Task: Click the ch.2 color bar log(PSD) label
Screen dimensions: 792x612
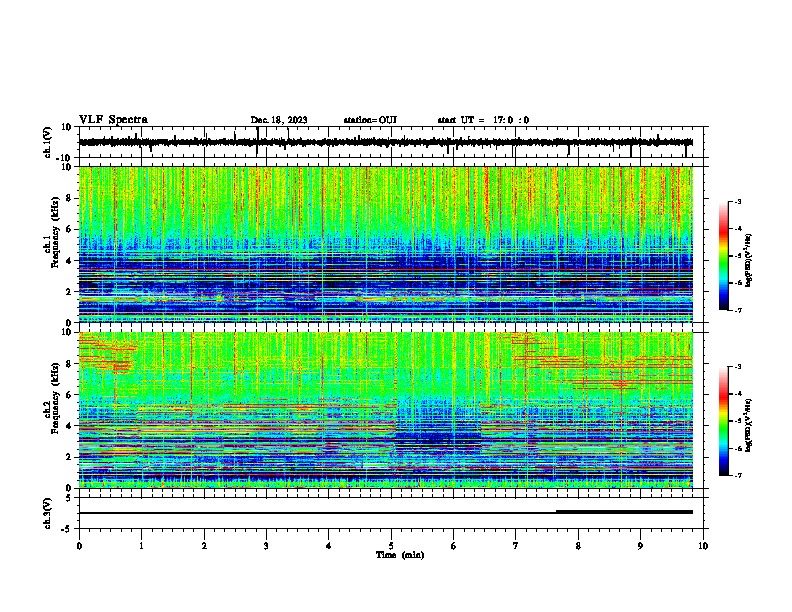Action: (x=749, y=425)
